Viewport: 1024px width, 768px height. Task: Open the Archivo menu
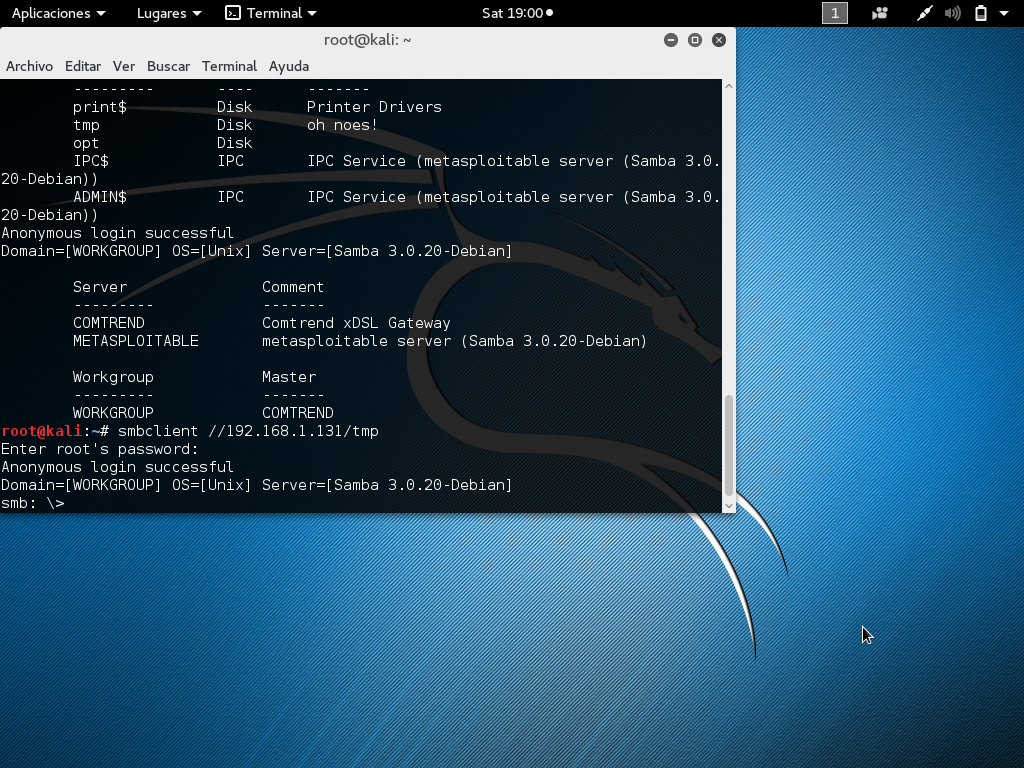29,66
